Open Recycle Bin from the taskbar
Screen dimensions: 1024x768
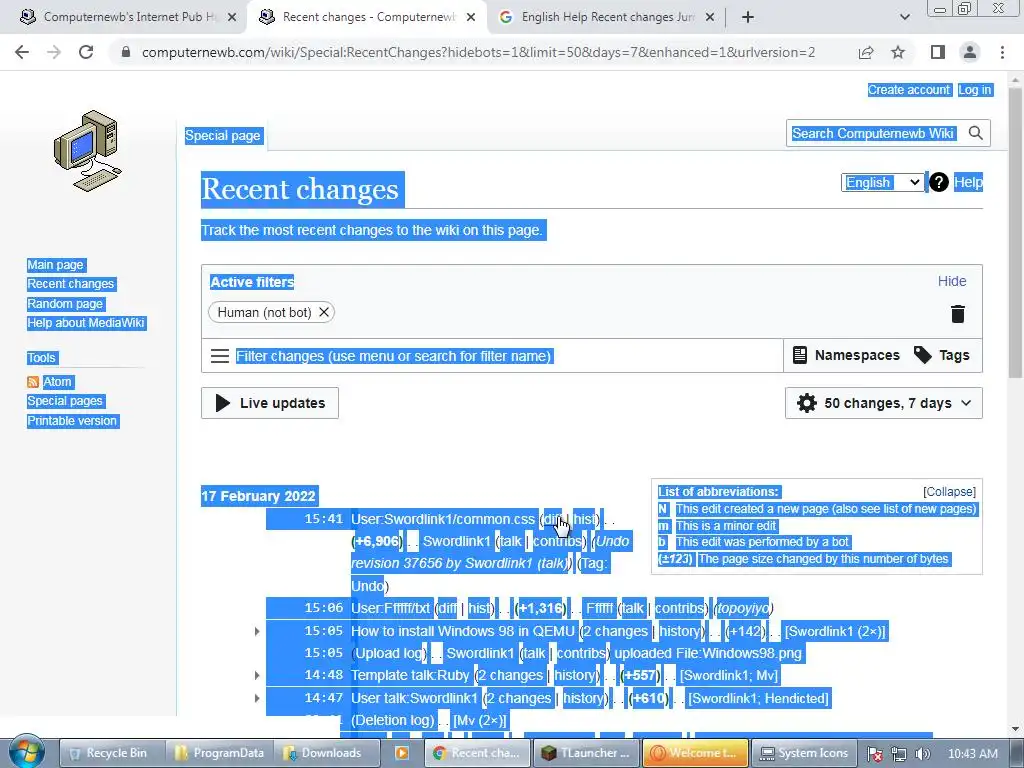110,753
